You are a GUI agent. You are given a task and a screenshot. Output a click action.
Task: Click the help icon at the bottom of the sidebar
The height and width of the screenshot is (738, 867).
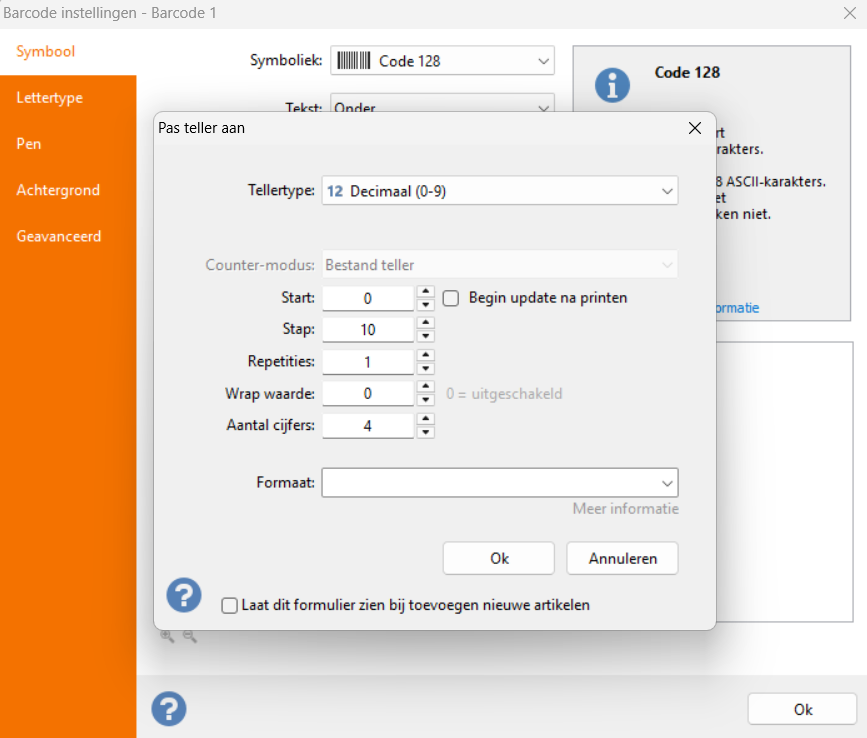(169, 708)
